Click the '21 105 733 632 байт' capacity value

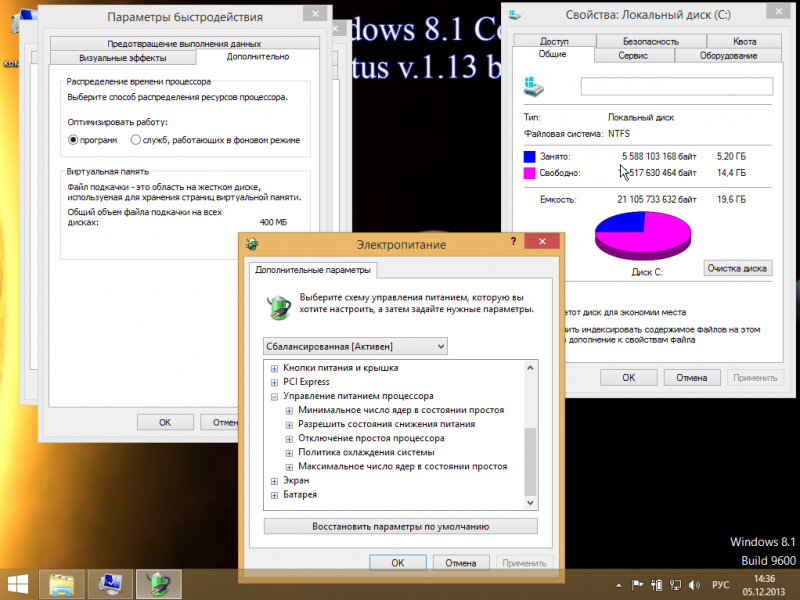[x=657, y=199]
